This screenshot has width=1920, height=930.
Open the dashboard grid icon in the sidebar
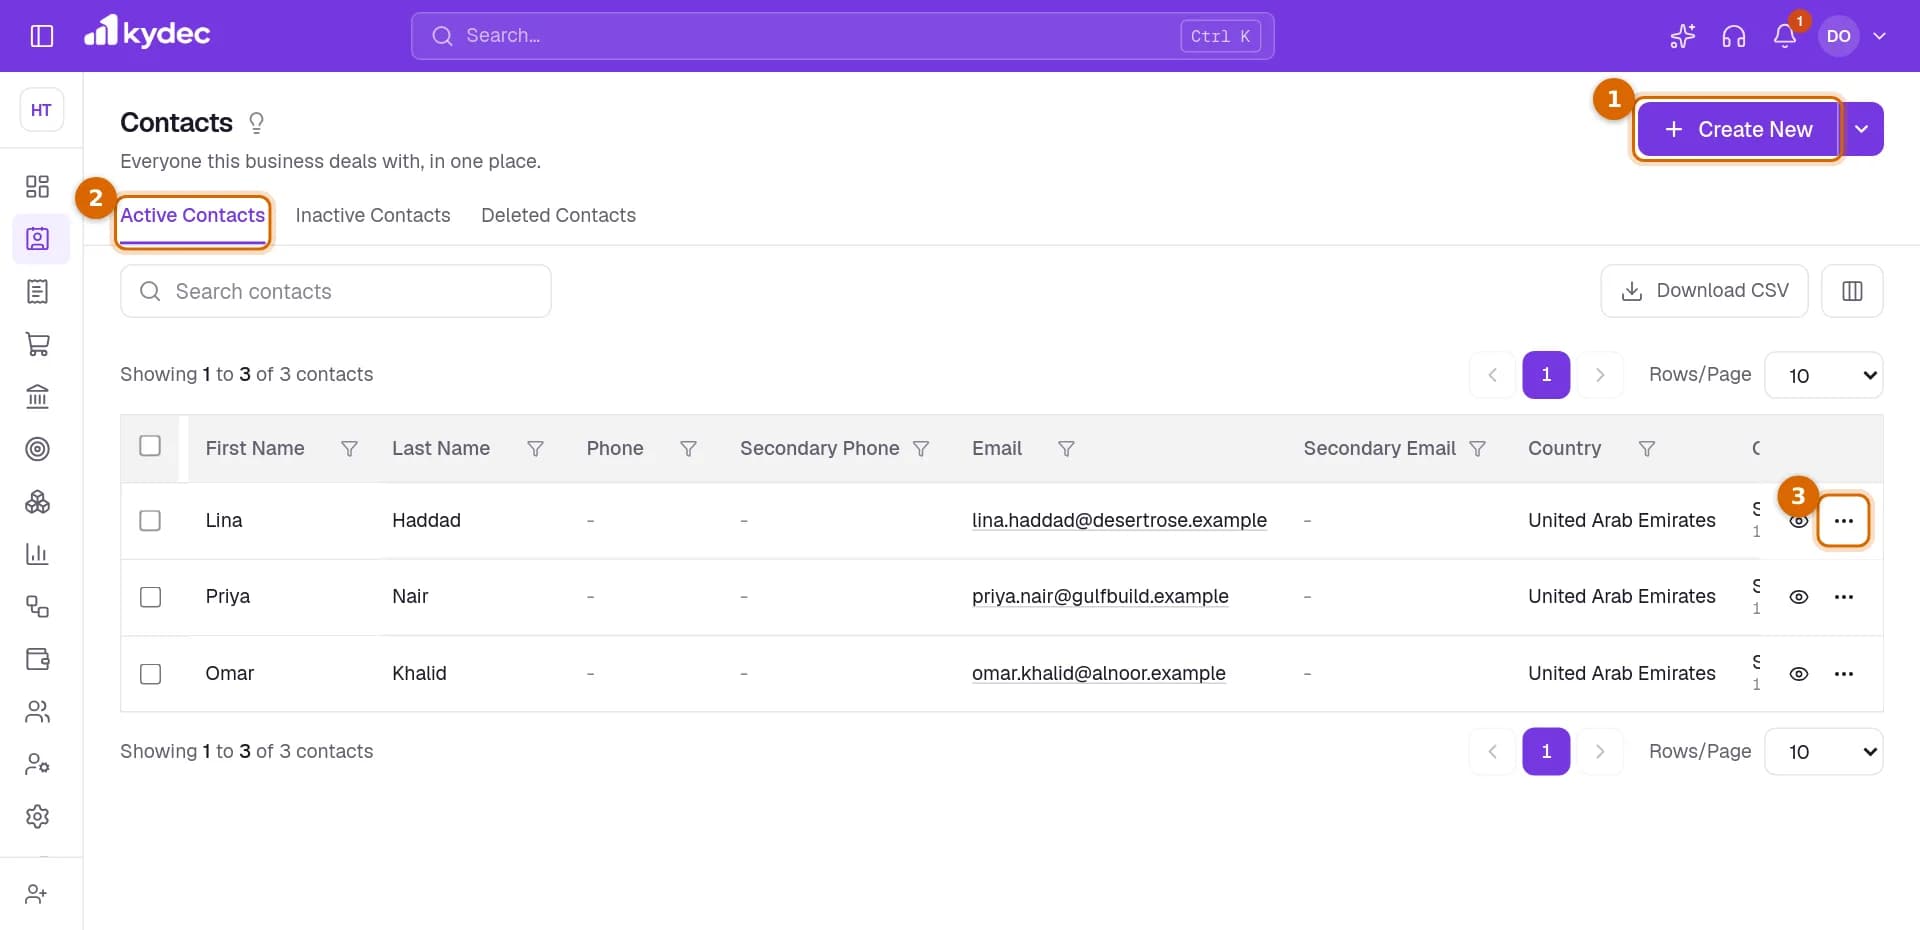point(38,187)
